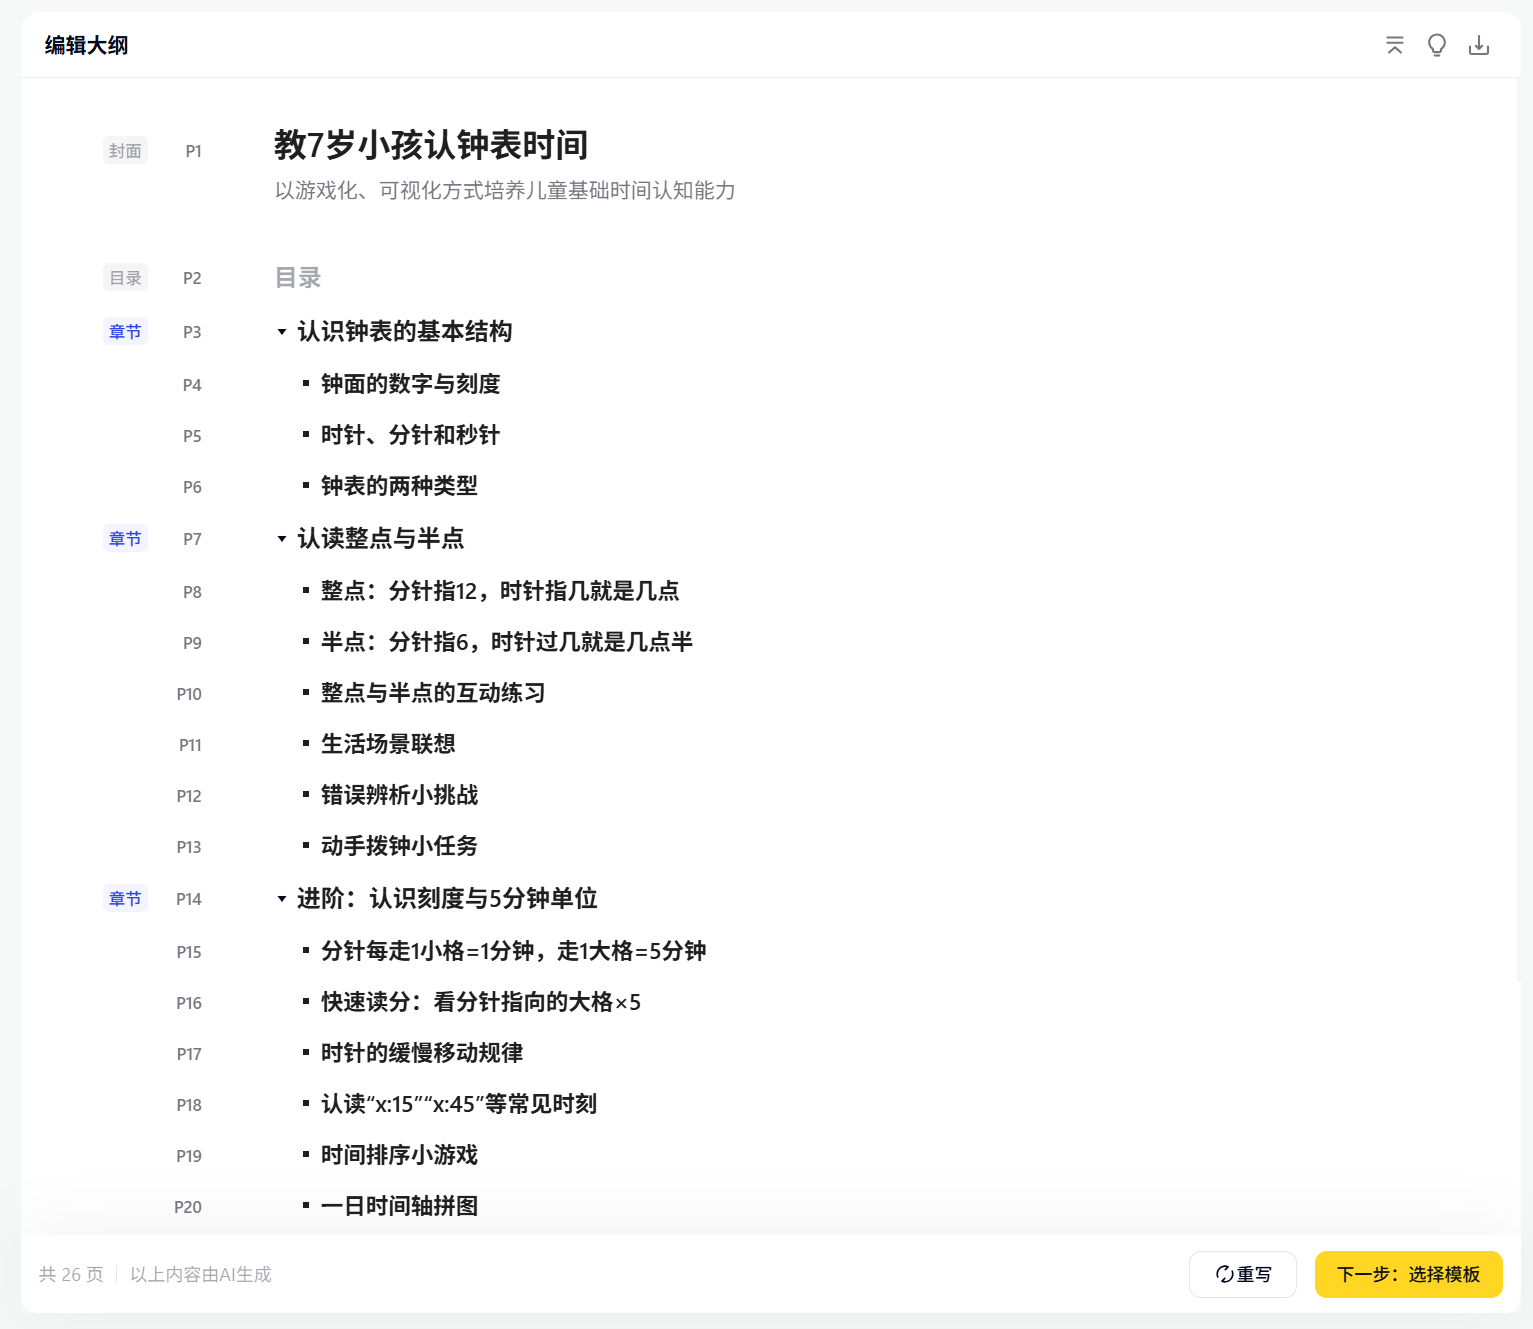Click the 目录 badge beside P2
This screenshot has width=1533, height=1329.
click(x=125, y=277)
